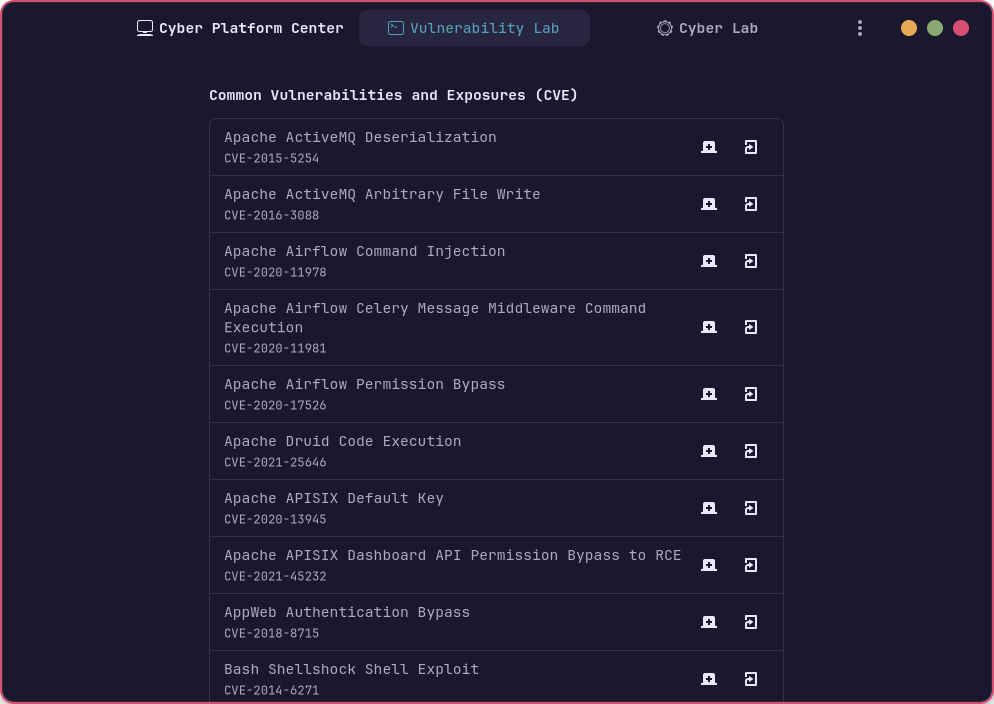This screenshot has width=994, height=704.
Task: Click the orange minimize window circle
Action: pos(909,28)
